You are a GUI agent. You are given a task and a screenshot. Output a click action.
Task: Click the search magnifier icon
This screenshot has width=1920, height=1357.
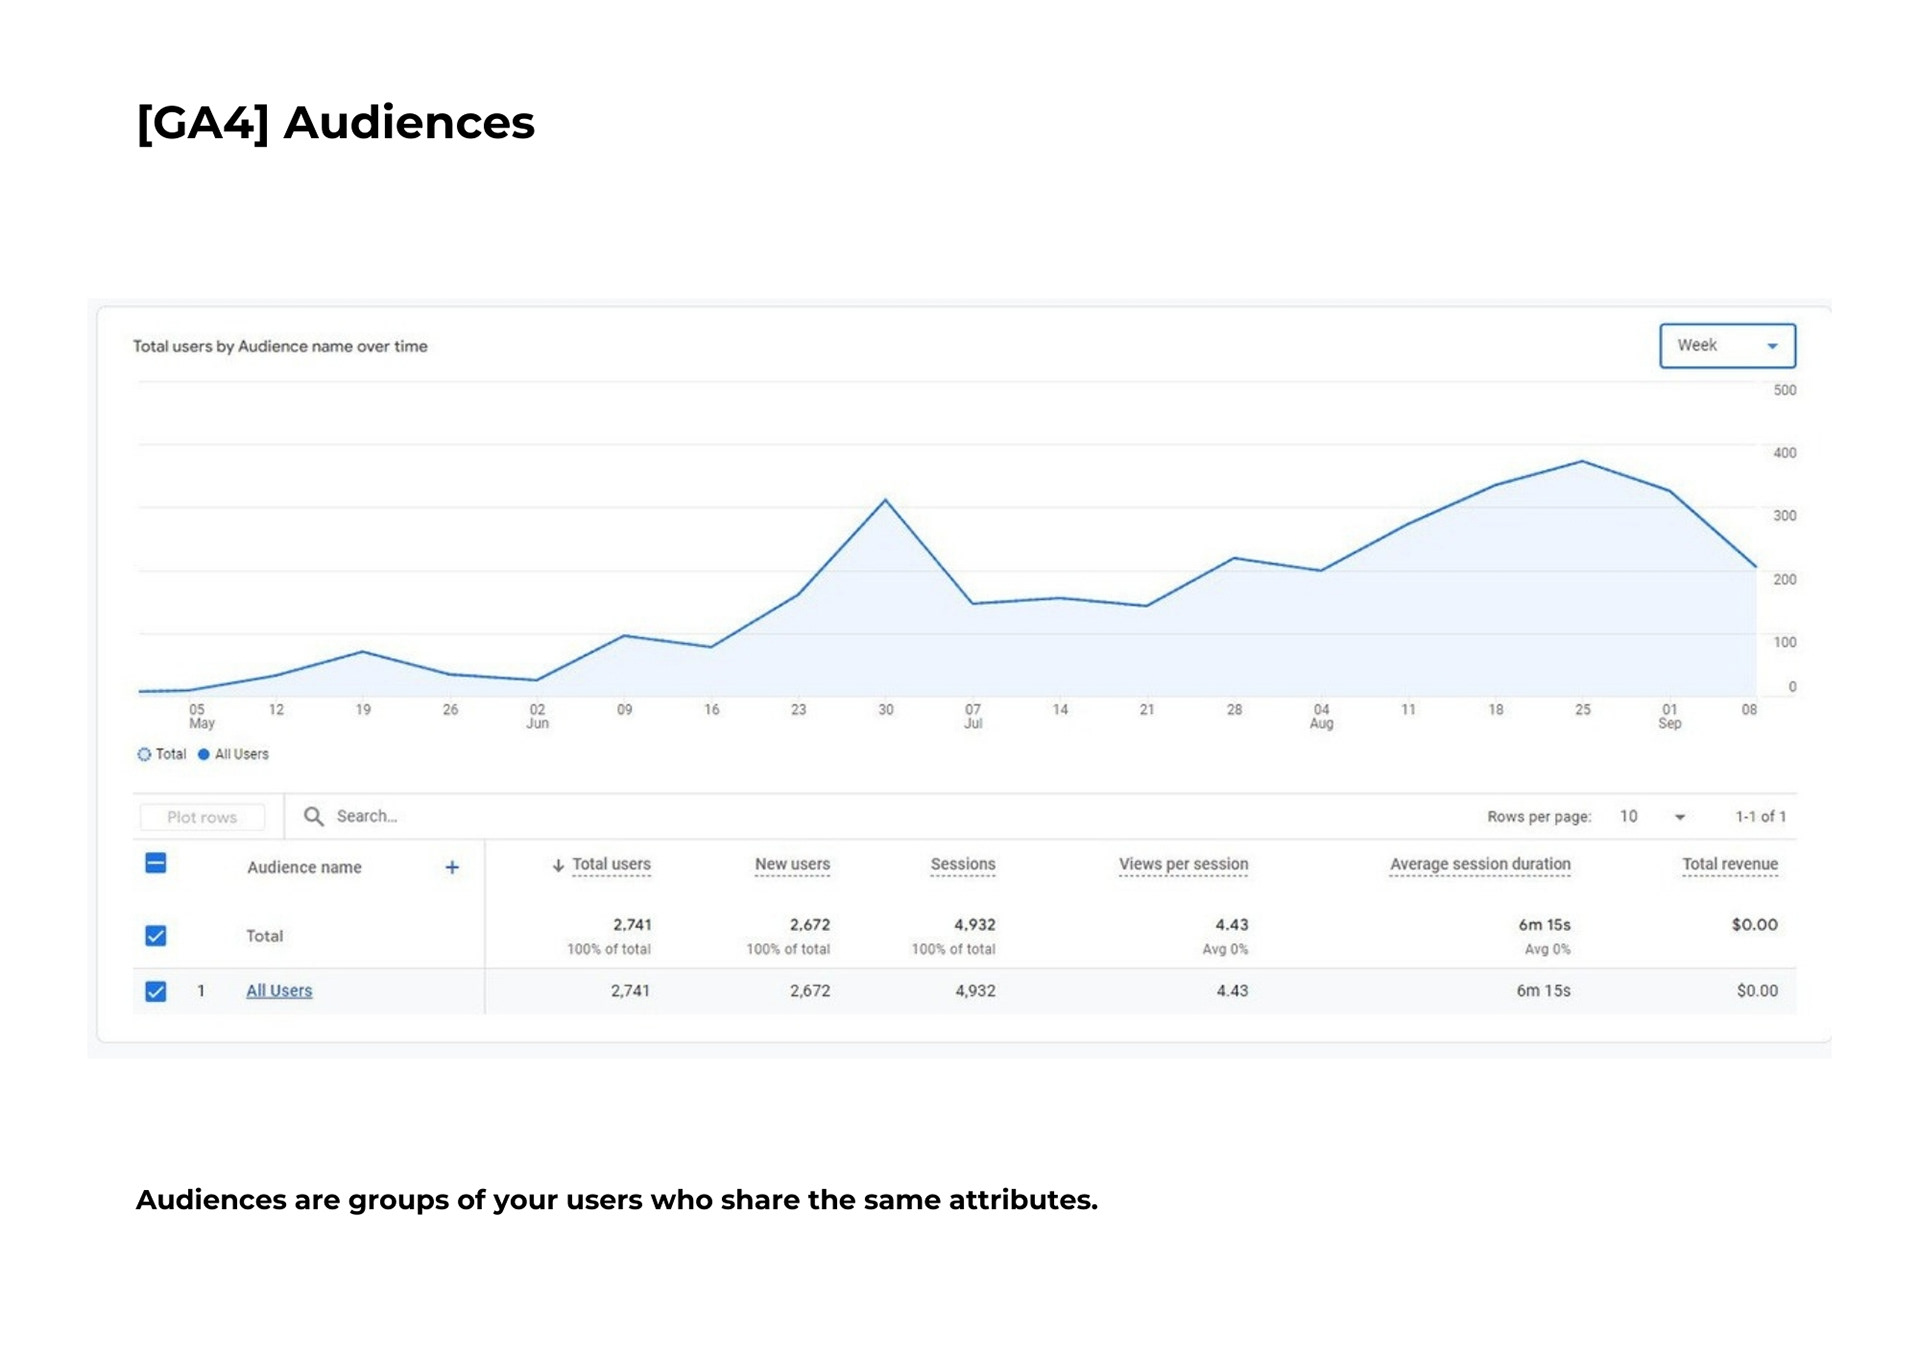coord(313,816)
